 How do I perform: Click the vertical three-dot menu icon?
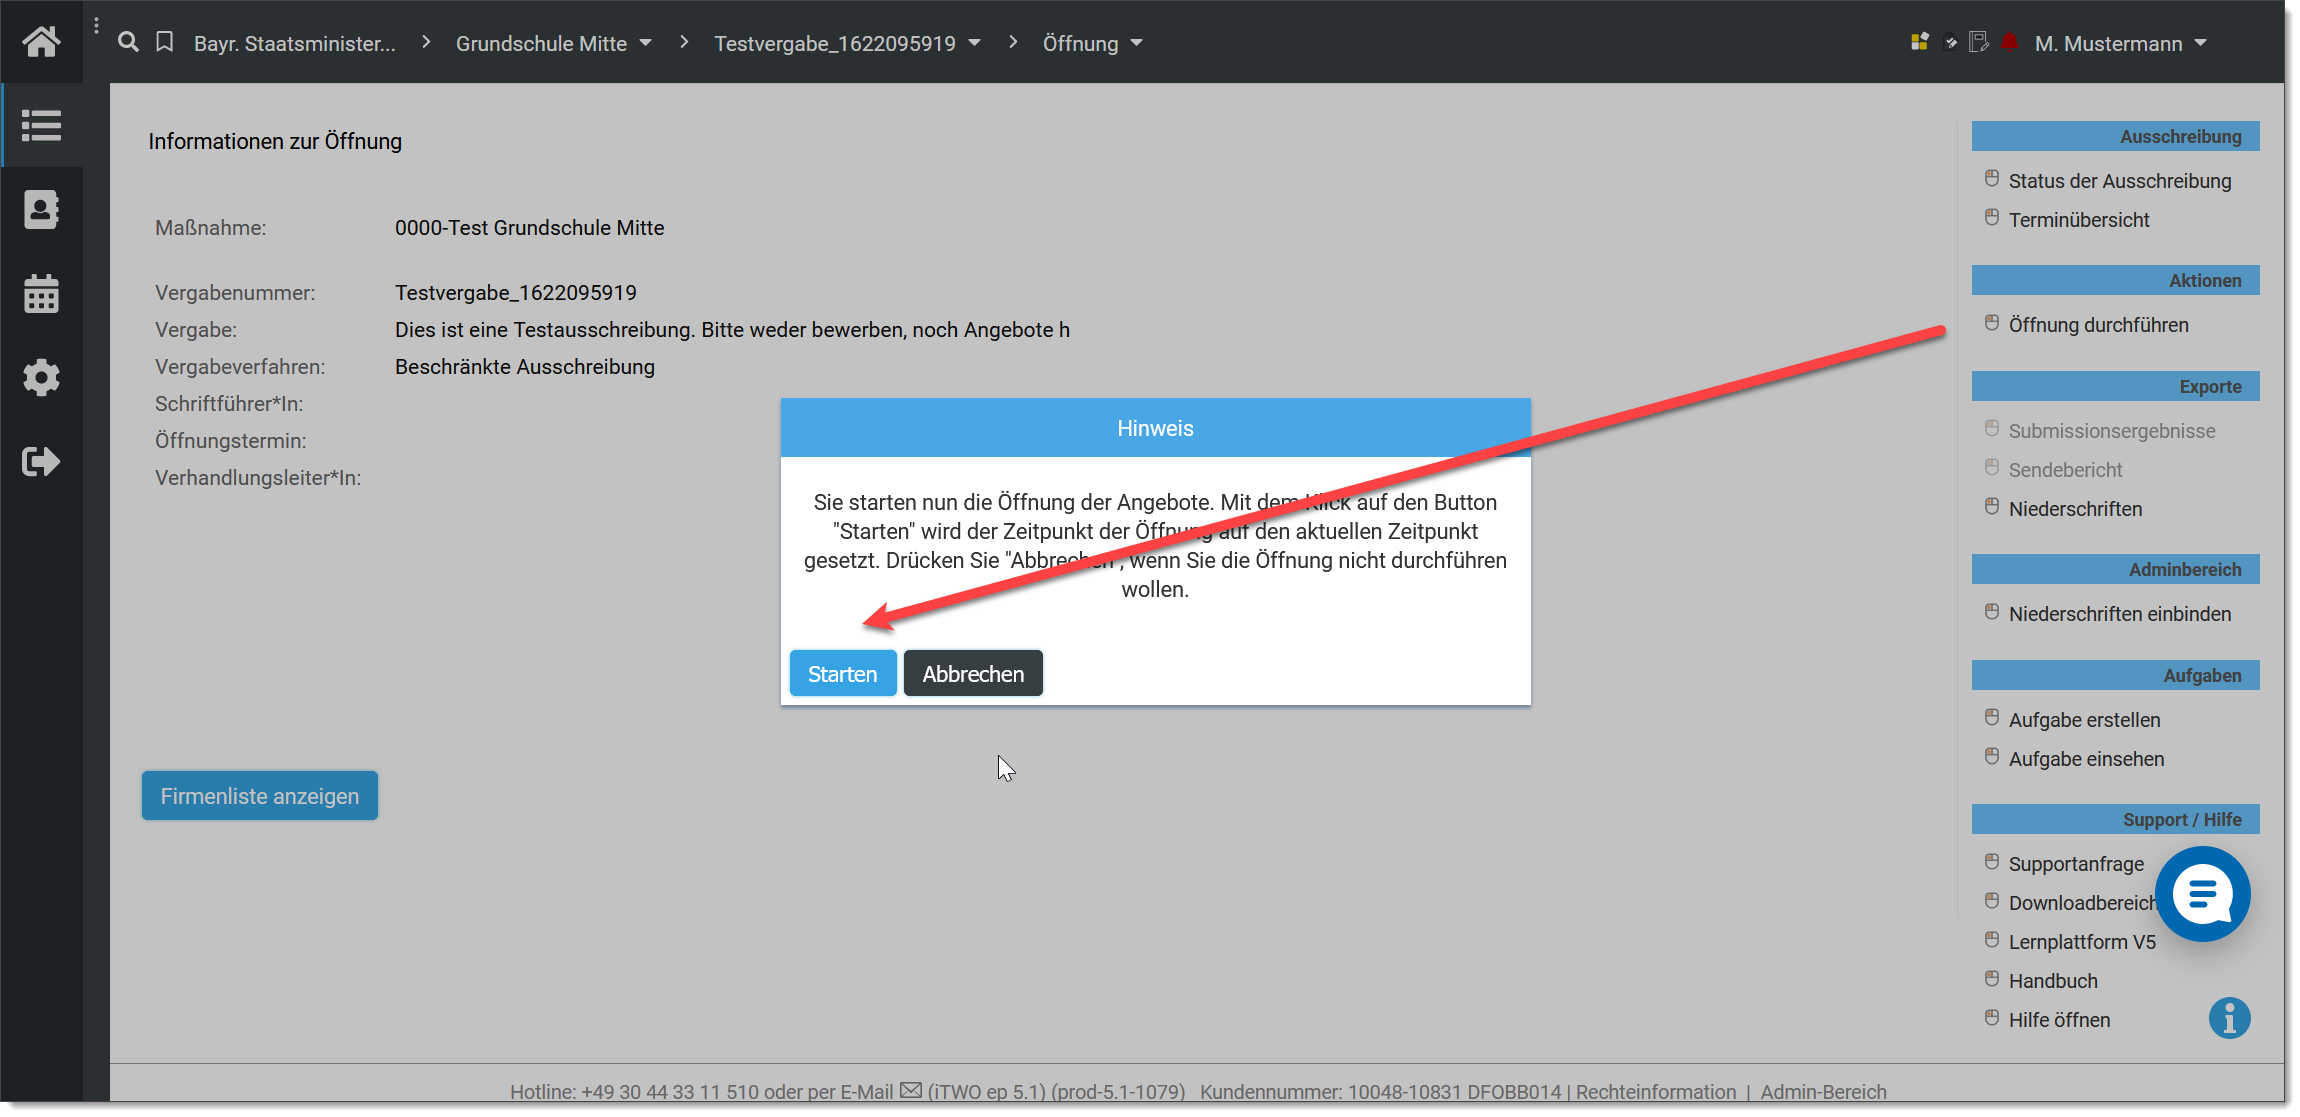(x=96, y=27)
